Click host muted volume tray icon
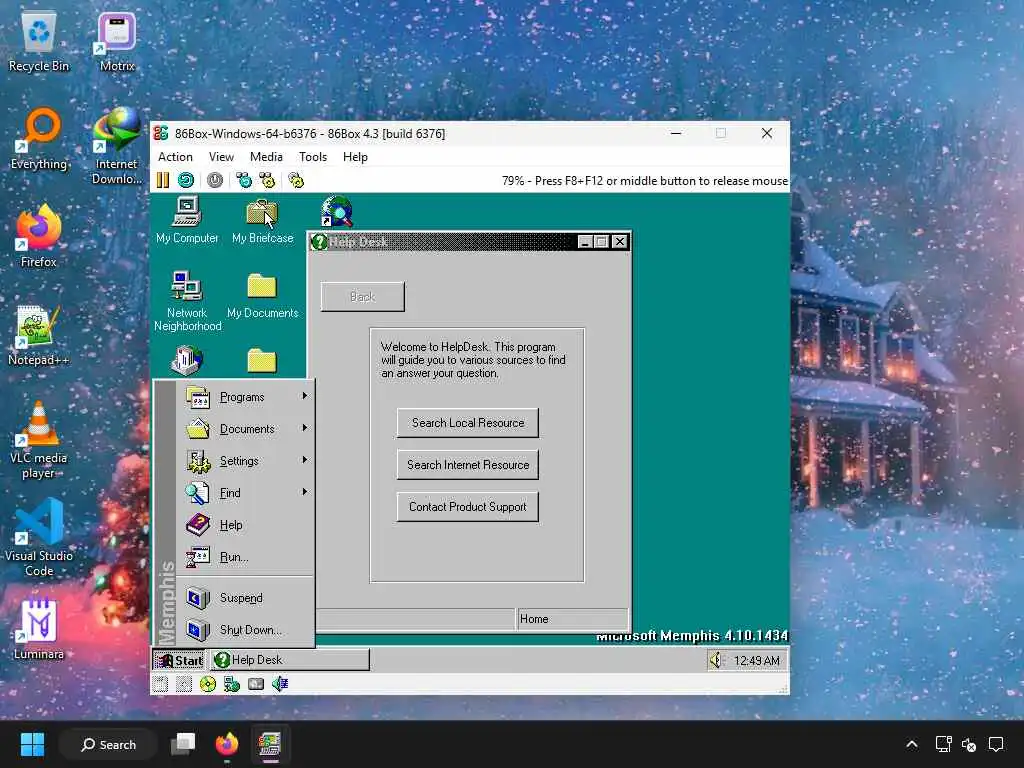The height and width of the screenshot is (768, 1024). point(969,744)
